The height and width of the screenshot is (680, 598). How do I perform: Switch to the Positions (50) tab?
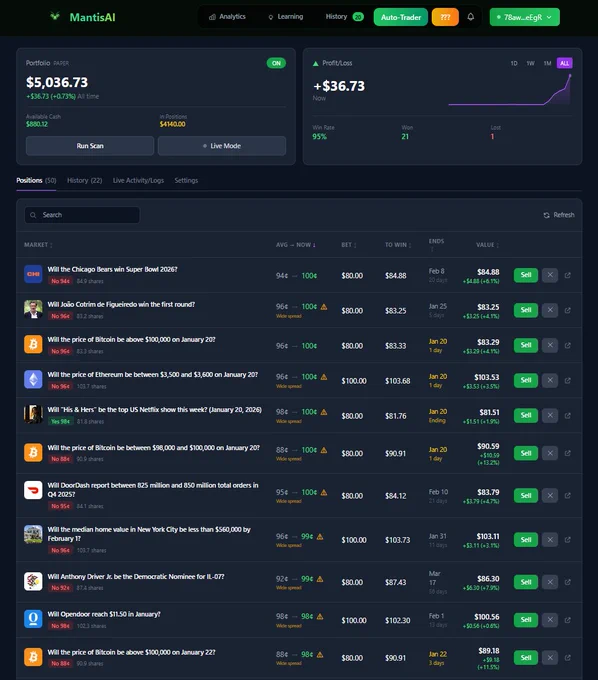click(x=36, y=180)
